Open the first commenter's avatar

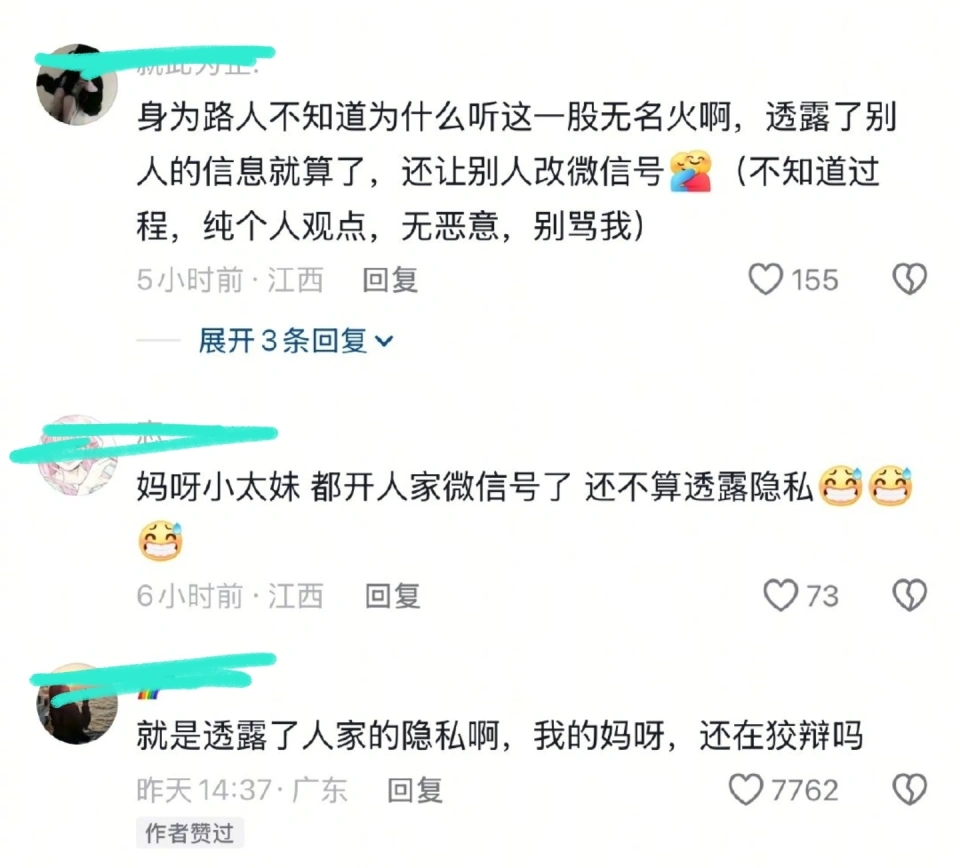click(77, 84)
